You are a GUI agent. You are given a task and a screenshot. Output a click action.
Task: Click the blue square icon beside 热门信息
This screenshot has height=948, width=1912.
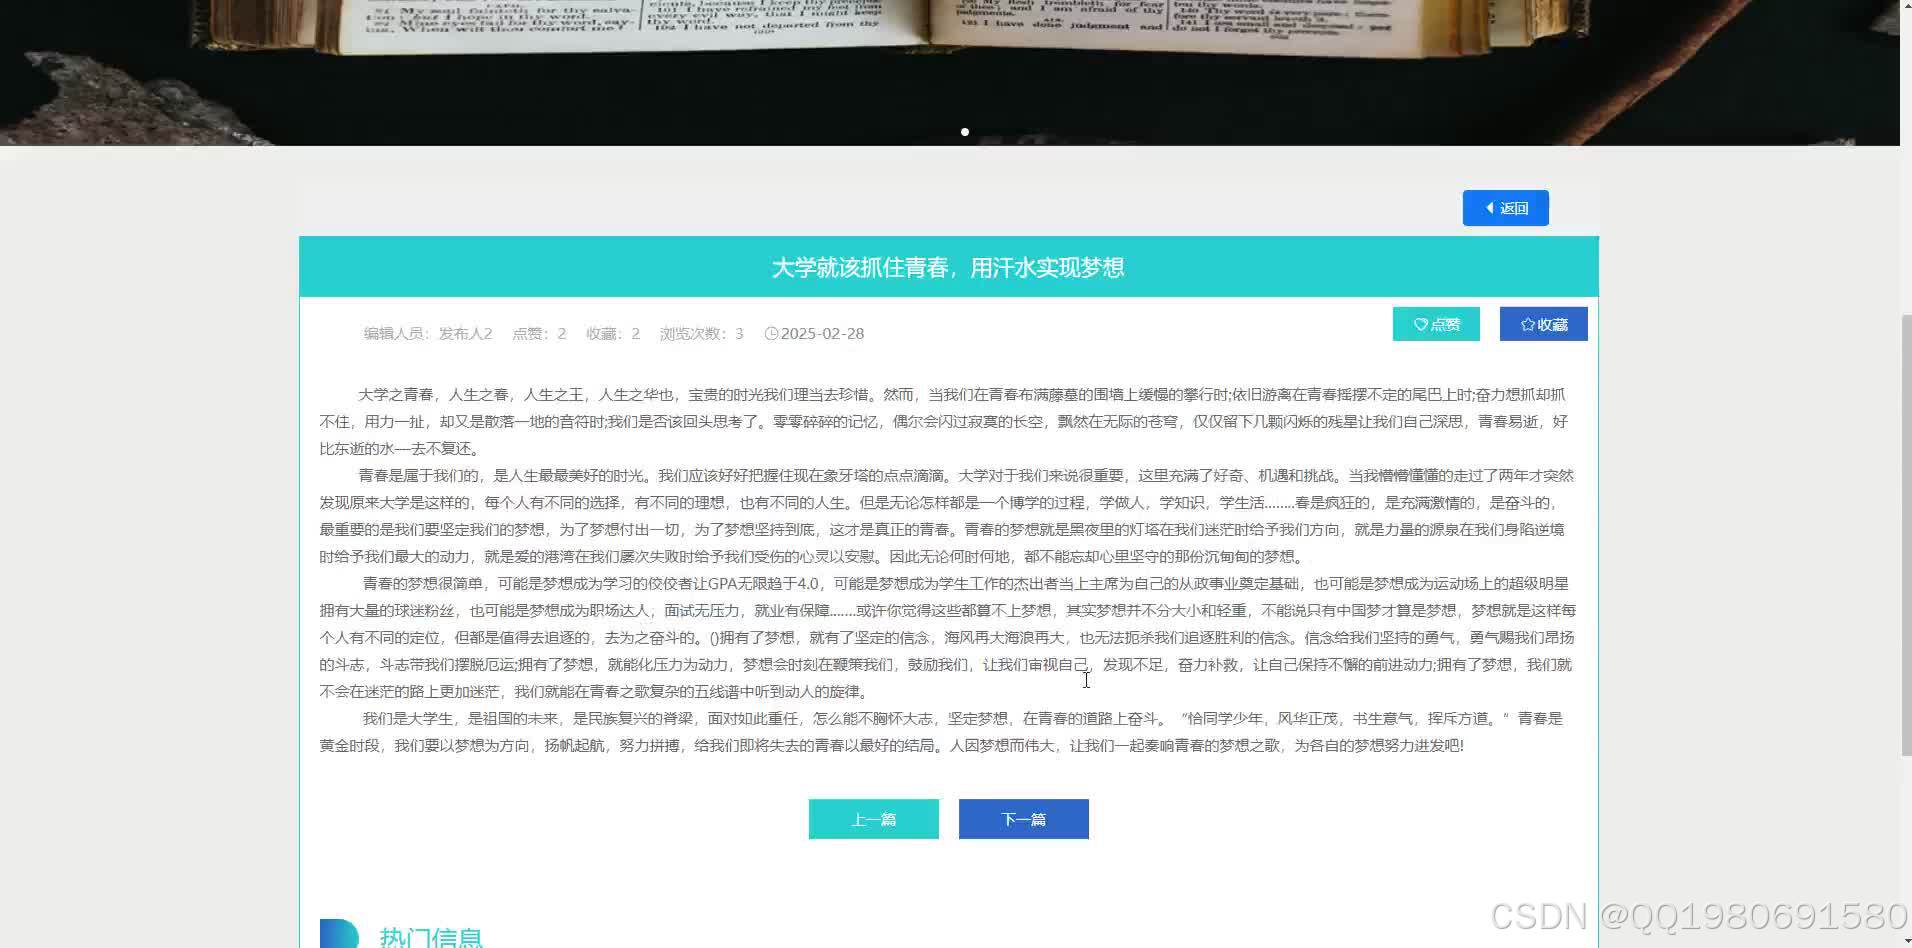click(340, 933)
